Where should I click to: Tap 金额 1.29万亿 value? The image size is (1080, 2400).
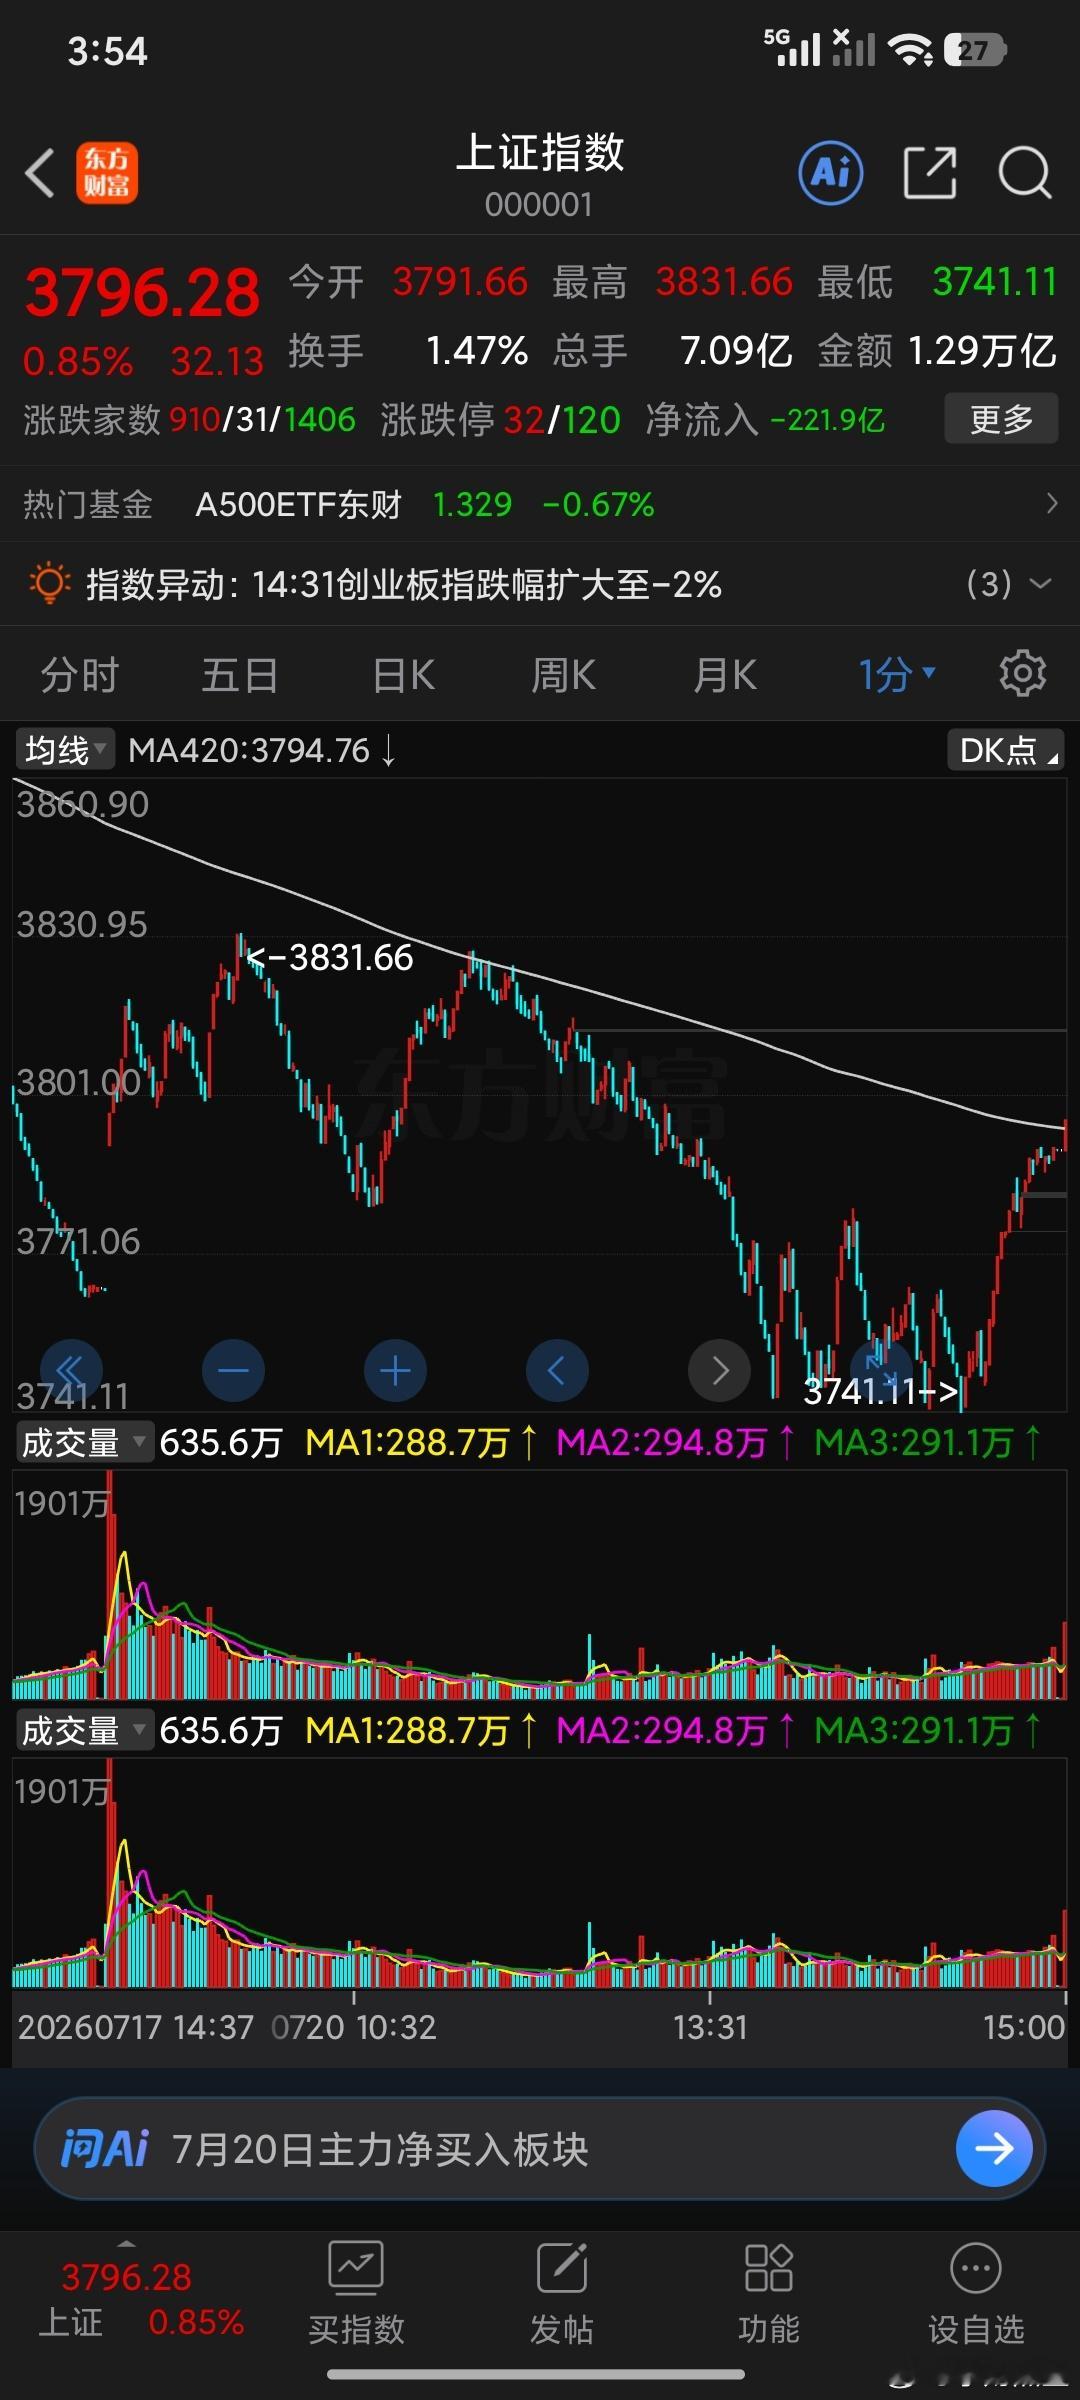click(982, 351)
